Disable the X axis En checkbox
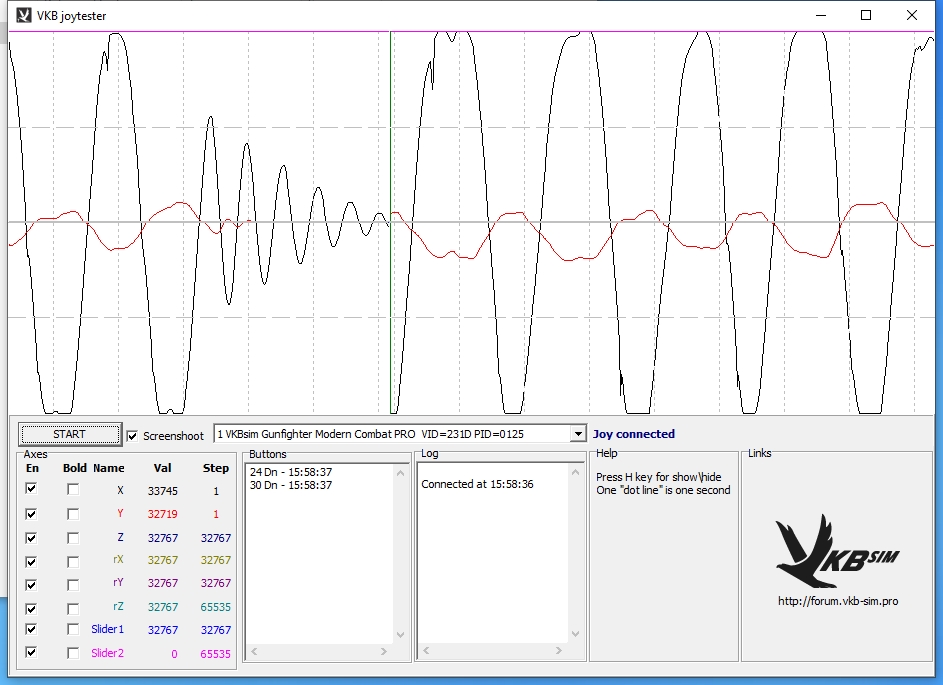Viewport: 943px width, 685px height. 32,490
